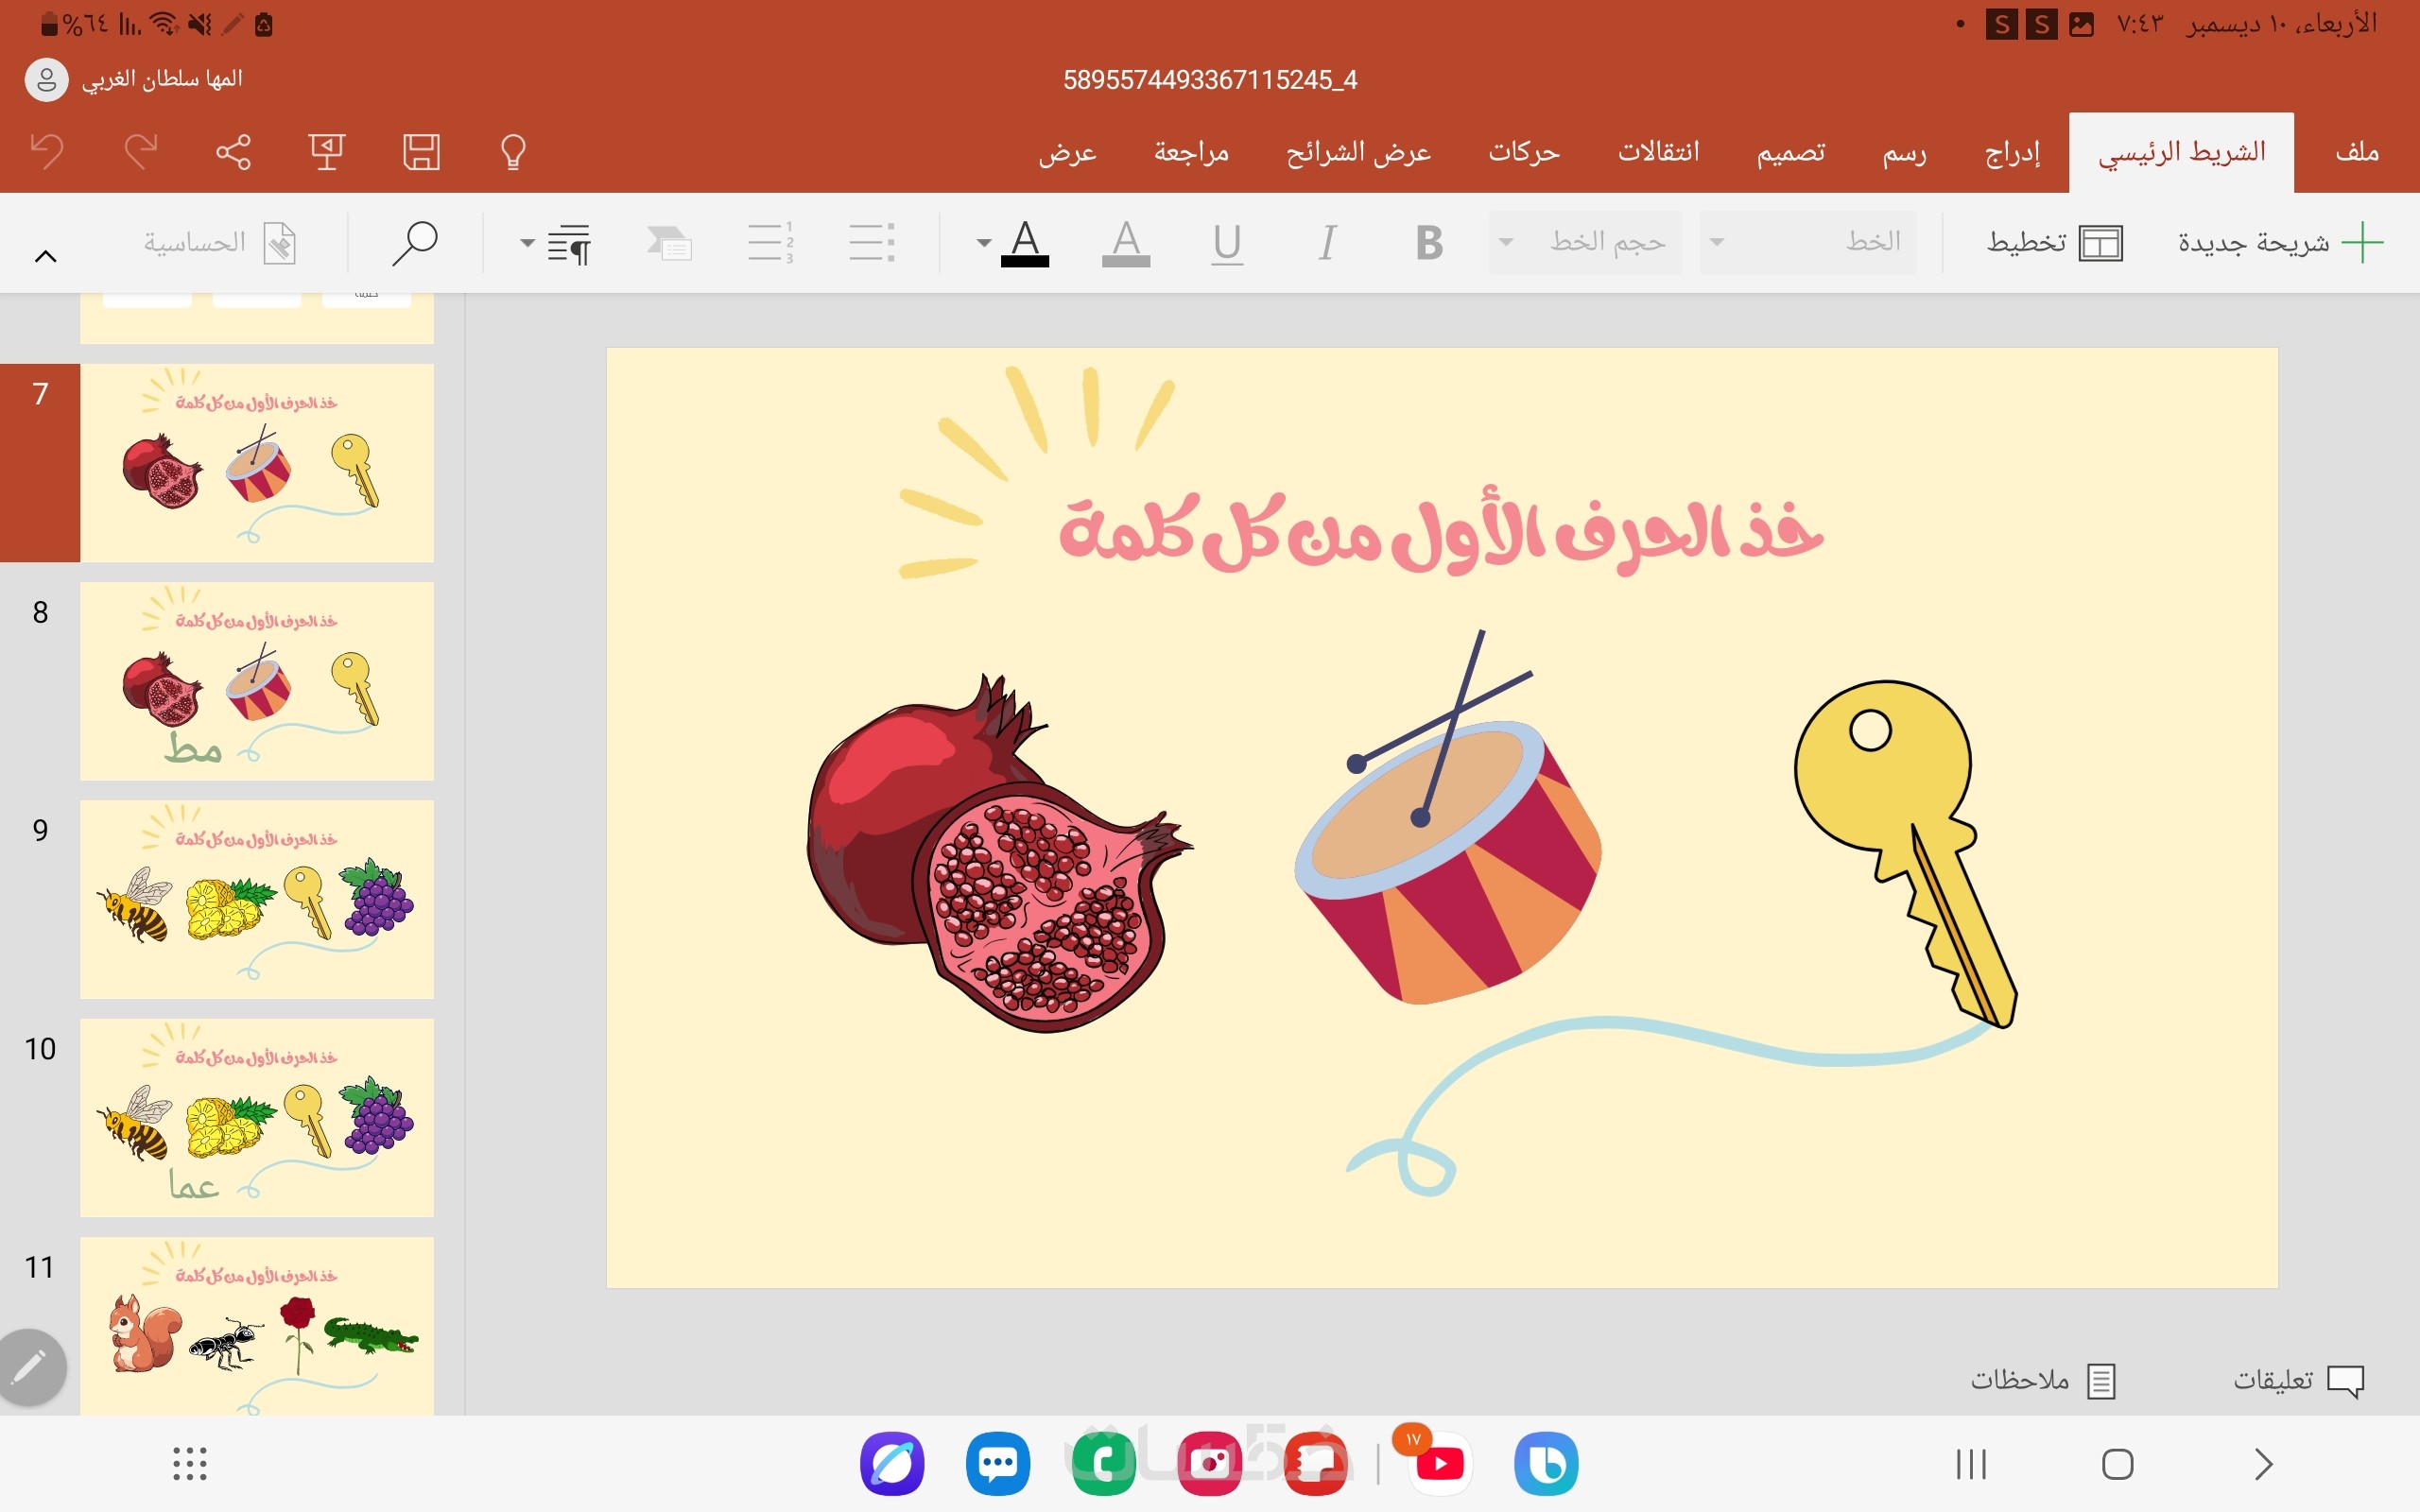
Task: Click the share icon in the title bar
Action: (233, 152)
